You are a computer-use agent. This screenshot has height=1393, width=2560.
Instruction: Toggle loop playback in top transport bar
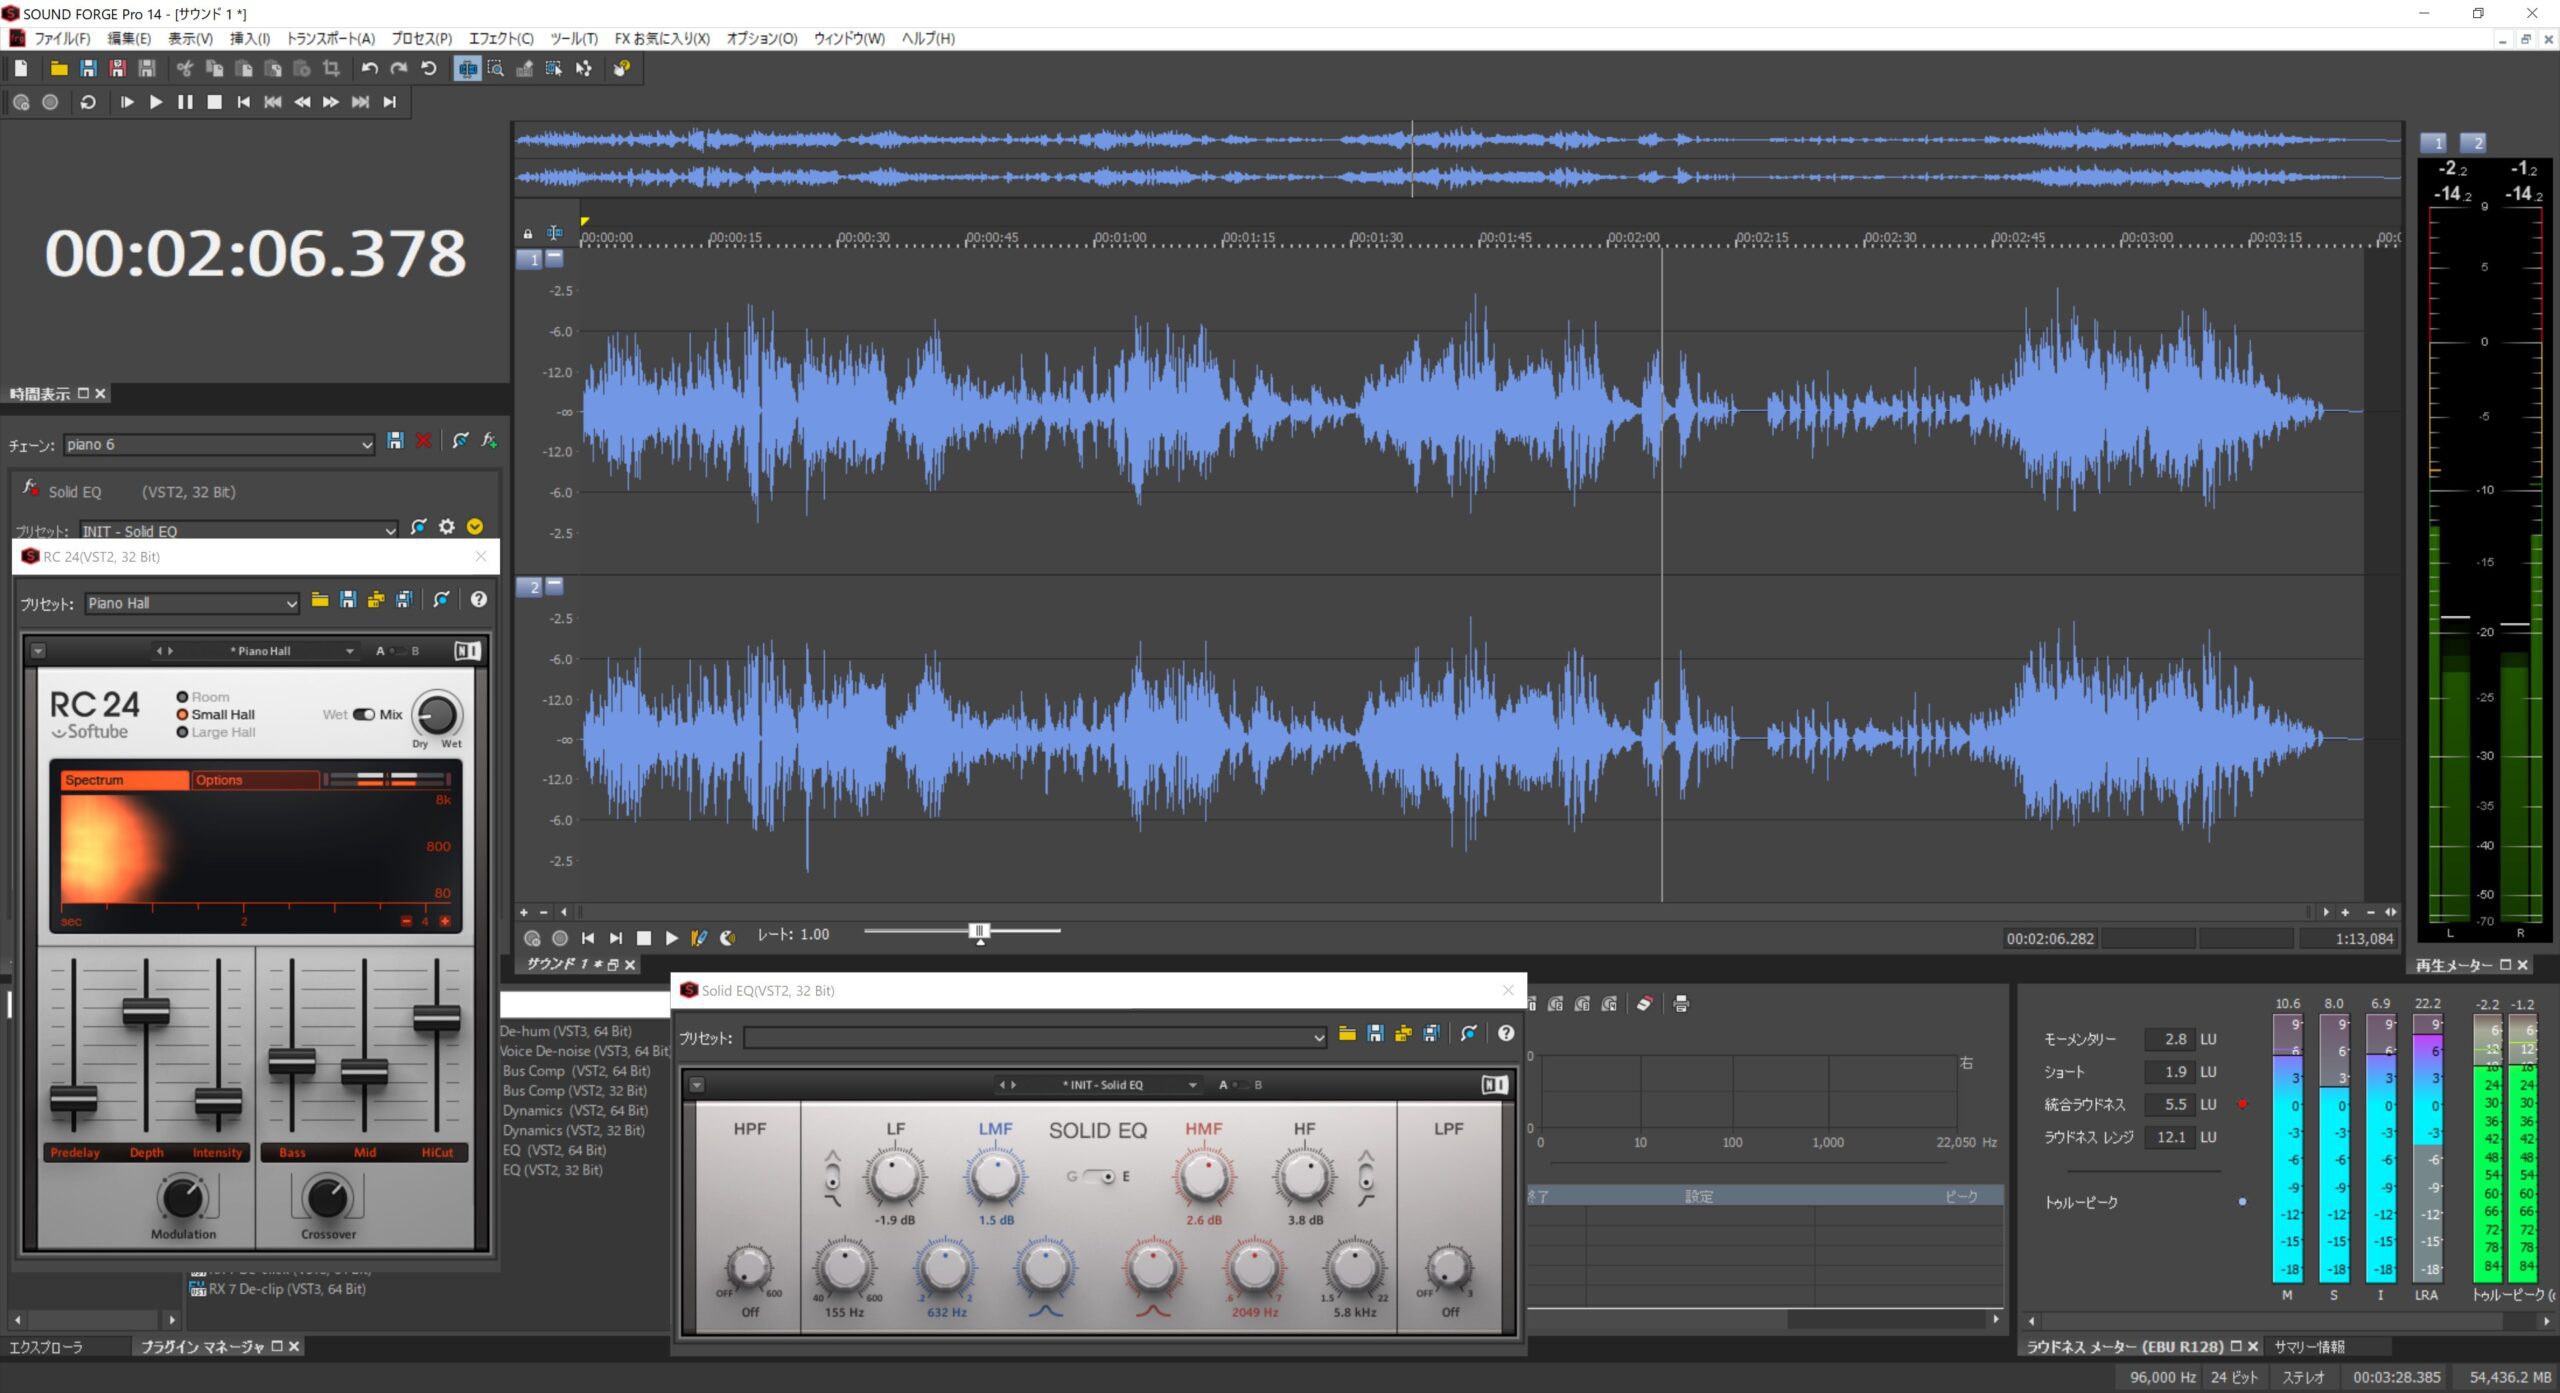[88, 102]
